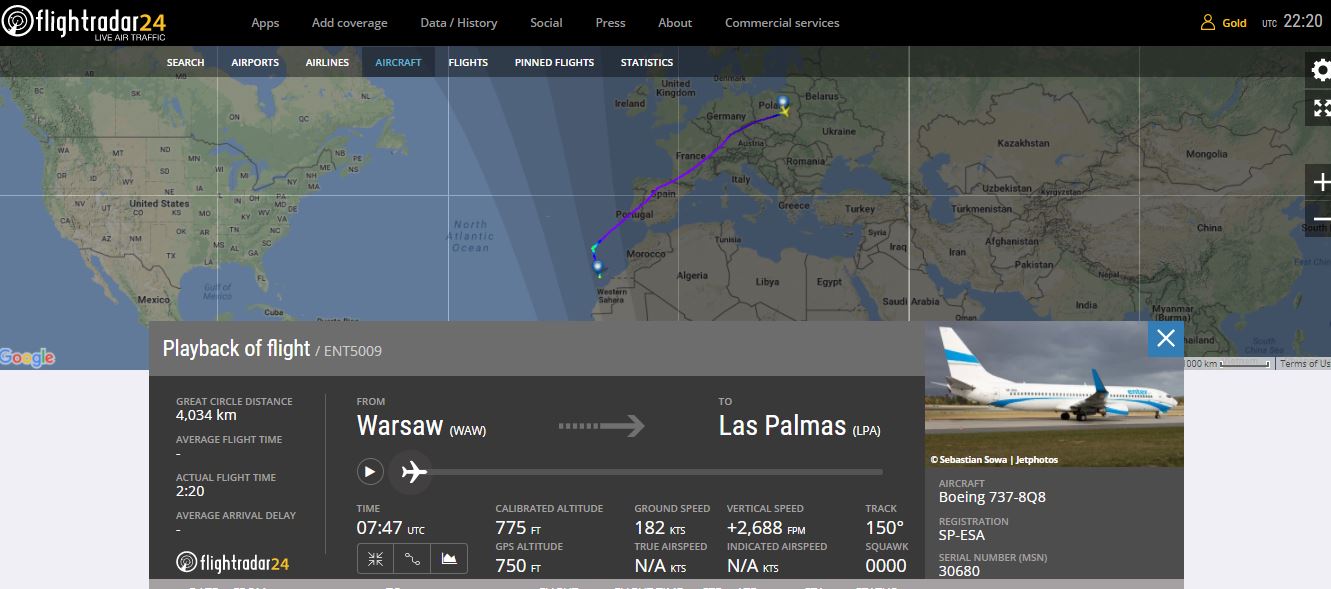
Task: Click registration SP-ESA
Action: tap(961, 535)
